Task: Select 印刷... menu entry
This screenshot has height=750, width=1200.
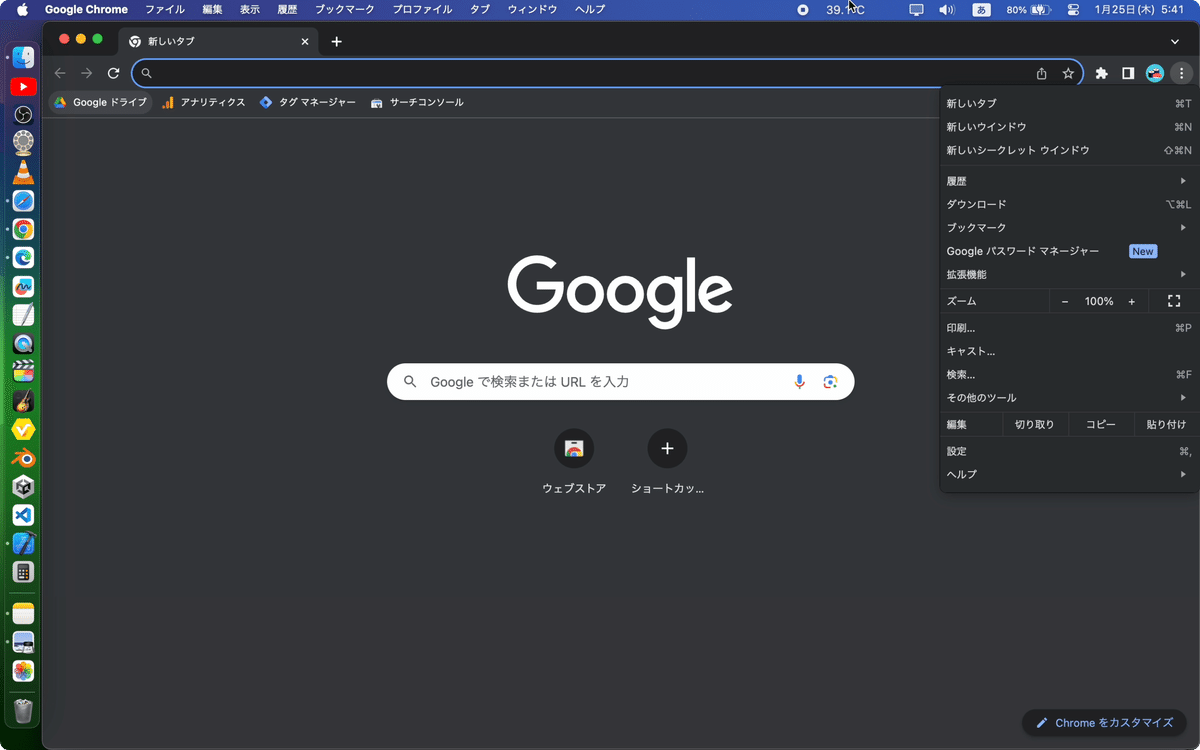Action: click(1069, 328)
